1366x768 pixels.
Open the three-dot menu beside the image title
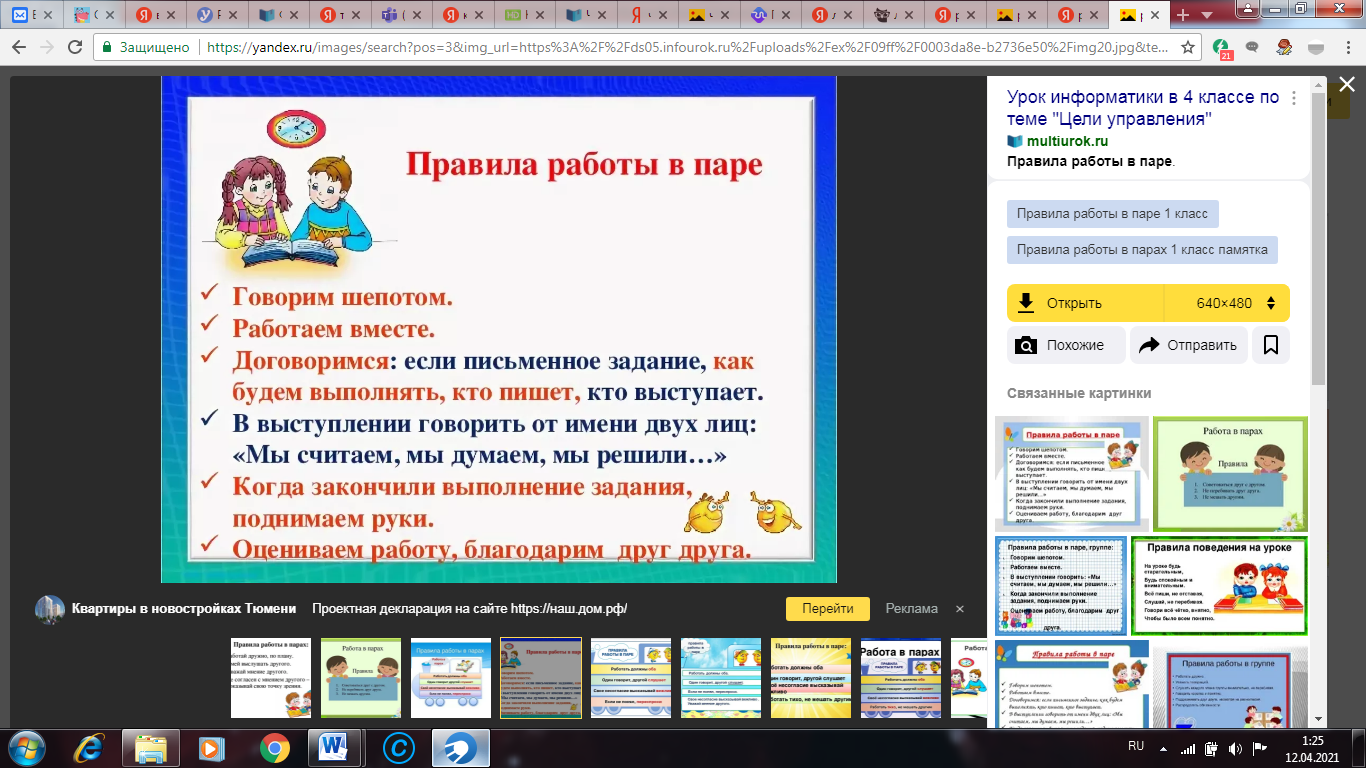[x=1295, y=98]
